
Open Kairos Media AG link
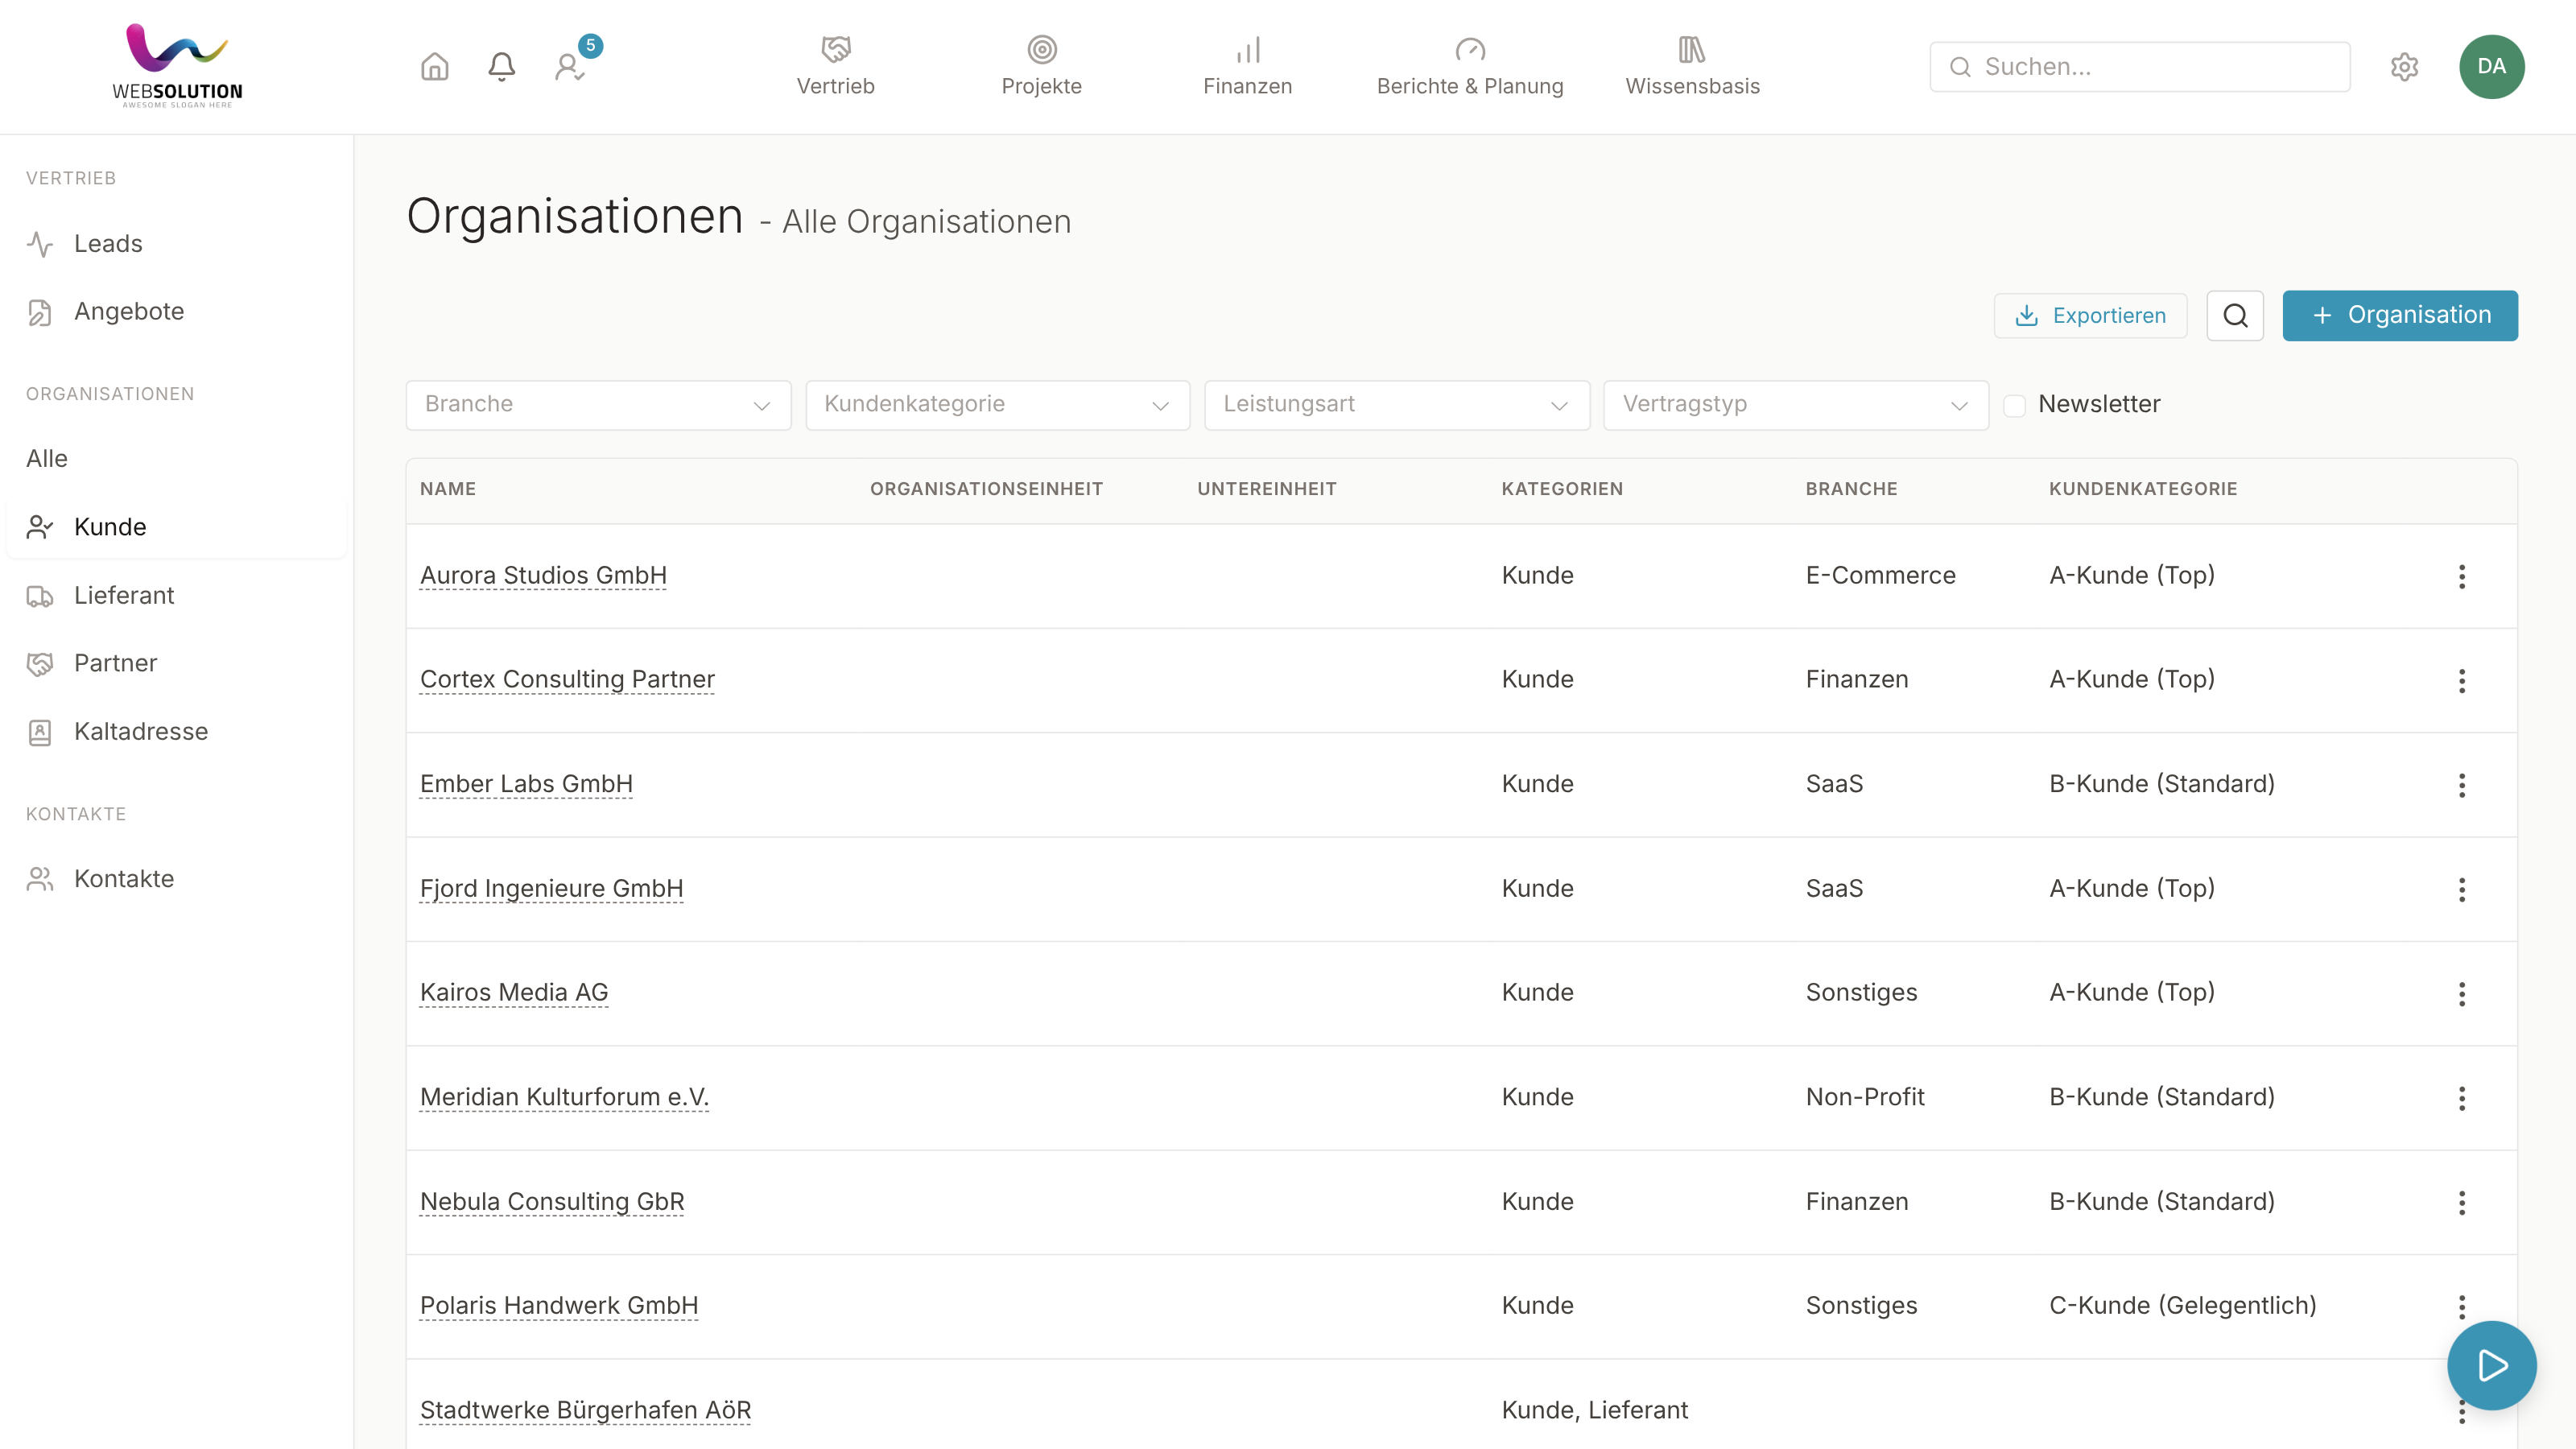point(514,992)
